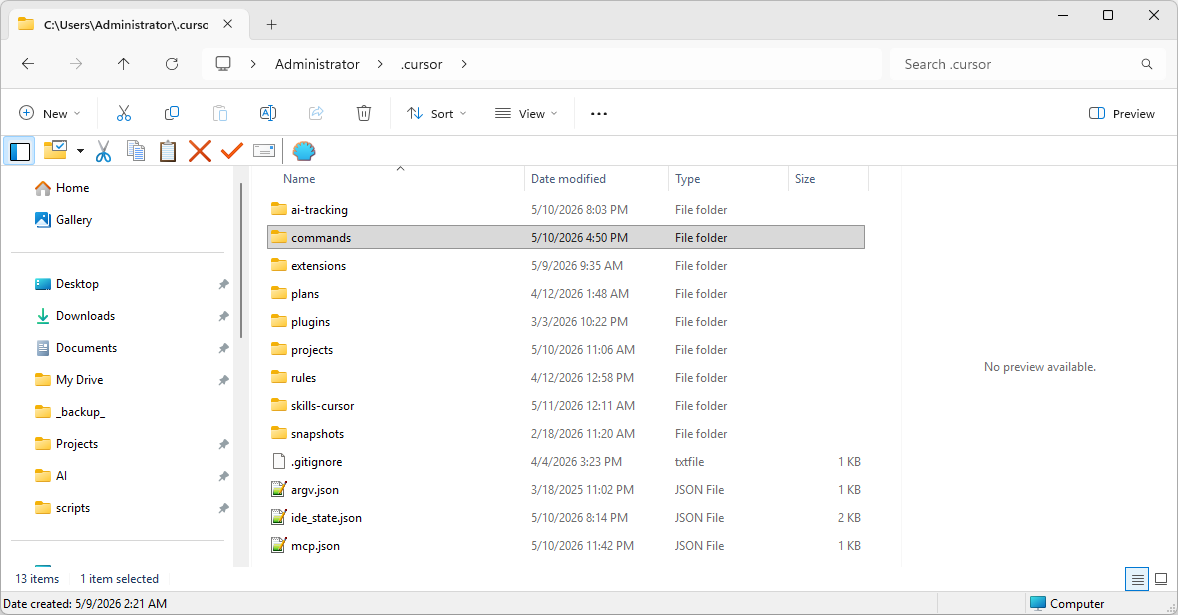Open Home in the navigation pane
Viewport: 1178px width, 615px height.
click(62, 188)
